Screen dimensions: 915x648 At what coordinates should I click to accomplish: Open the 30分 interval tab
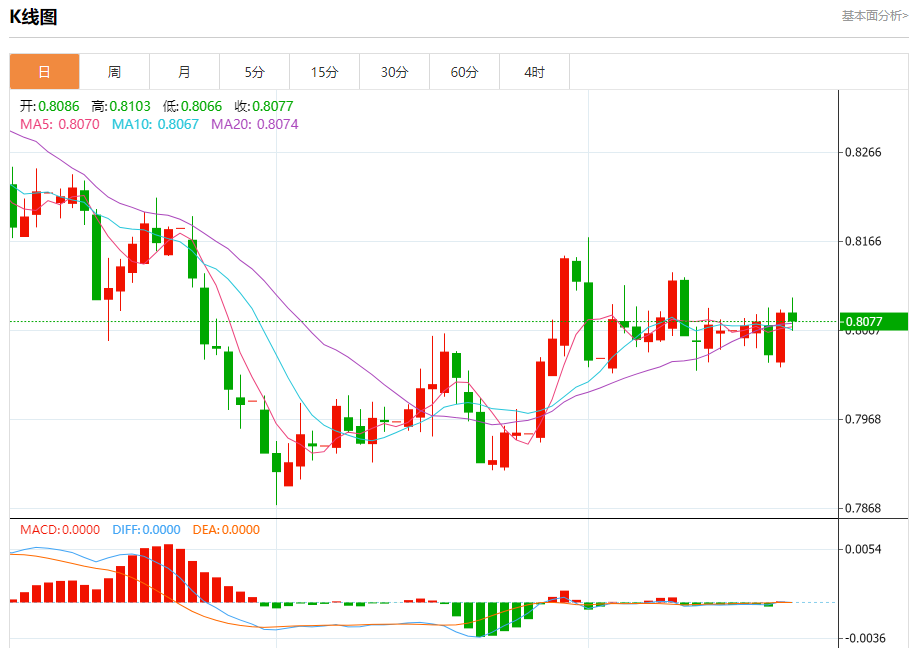(394, 72)
